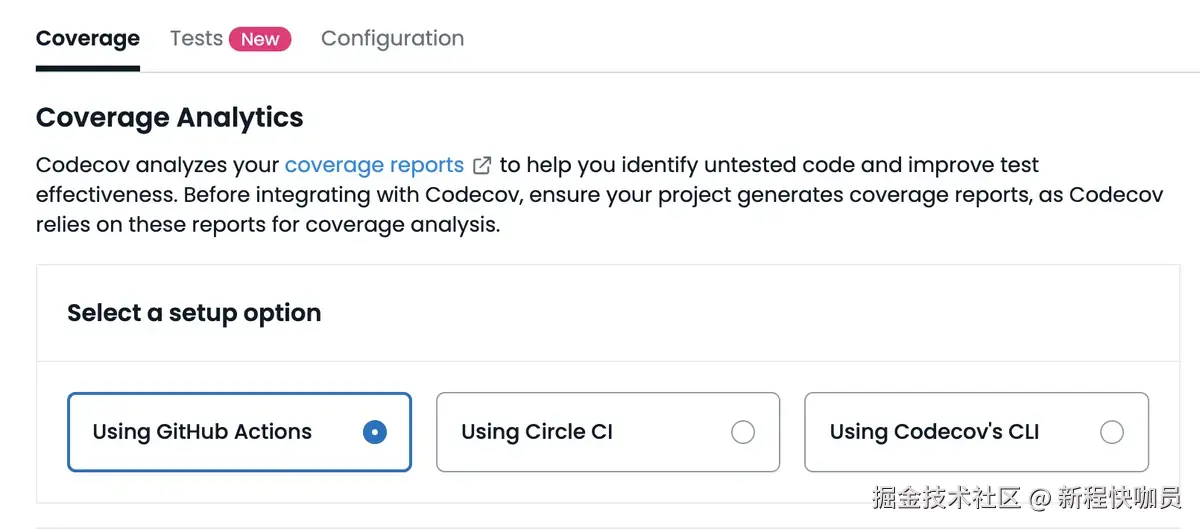Go to the Configuration tab
This screenshot has height=529, width=1200.
(392, 39)
